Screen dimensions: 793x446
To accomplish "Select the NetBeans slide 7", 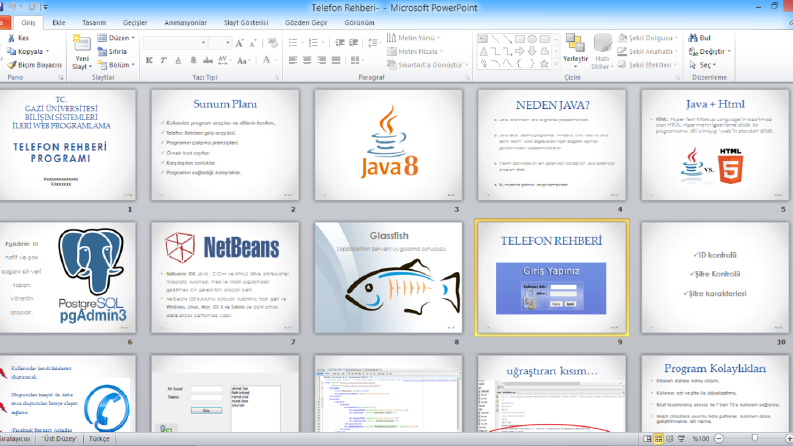I will click(x=225, y=277).
